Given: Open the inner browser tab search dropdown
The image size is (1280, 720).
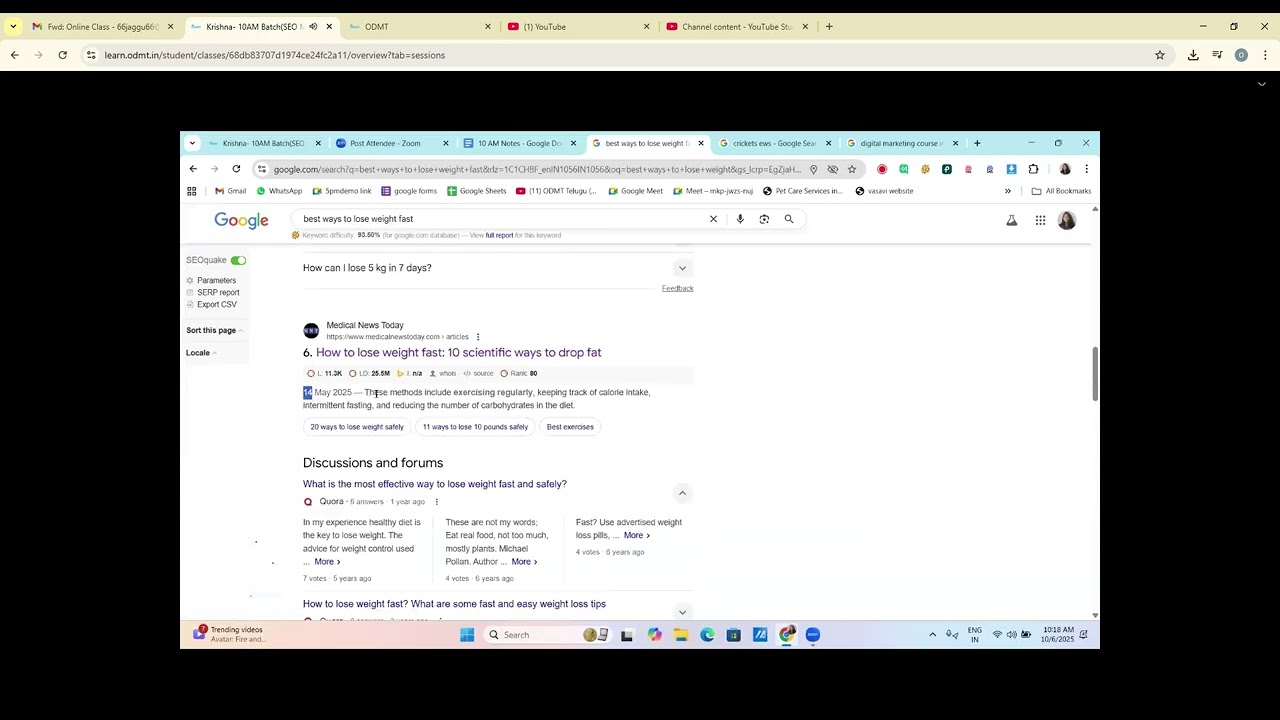Looking at the screenshot, I should tap(192, 143).
